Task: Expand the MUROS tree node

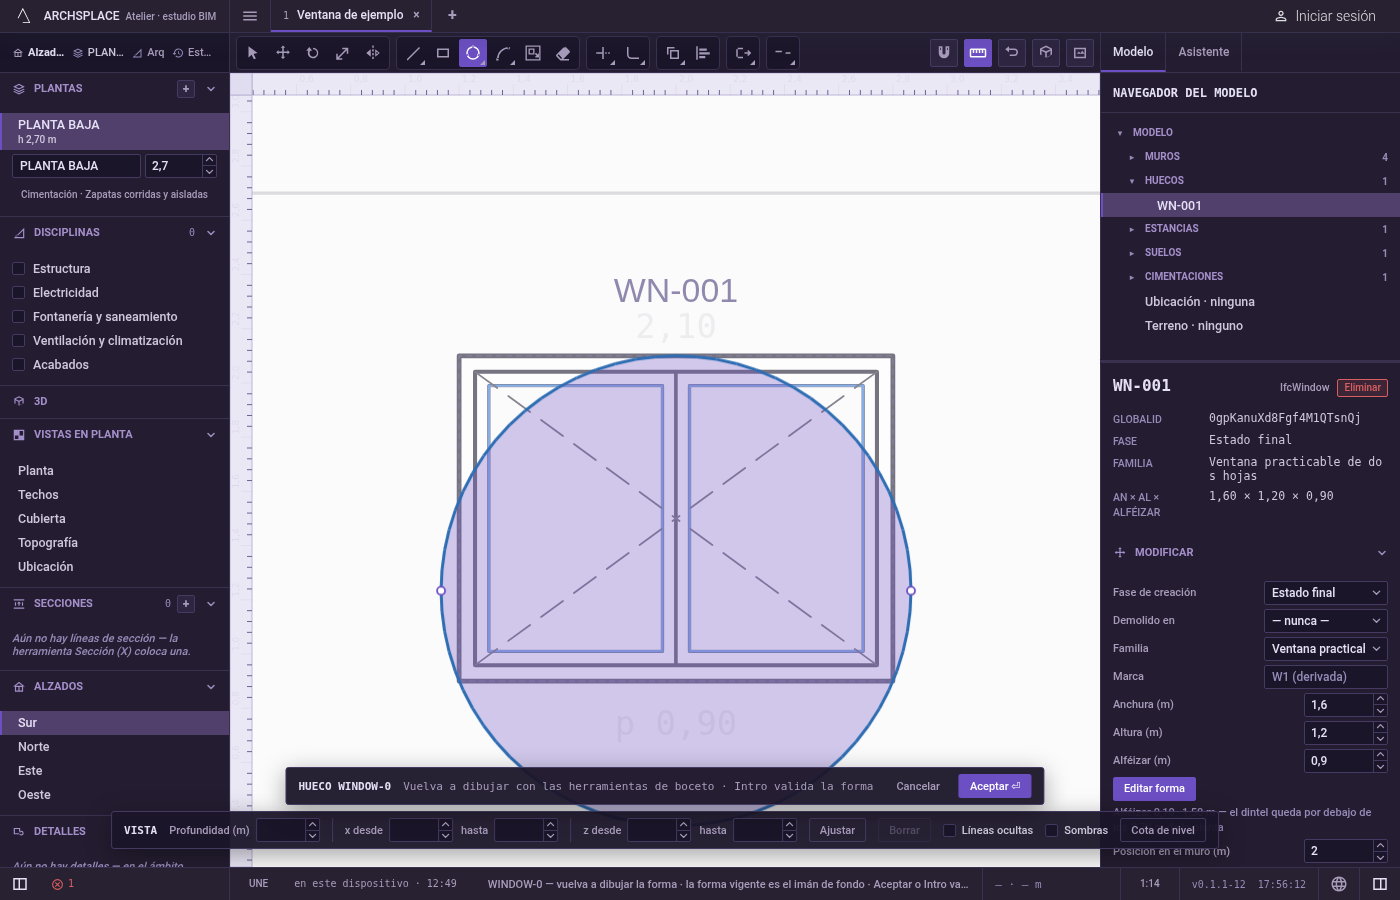Action: click(x=1132, y=157)
